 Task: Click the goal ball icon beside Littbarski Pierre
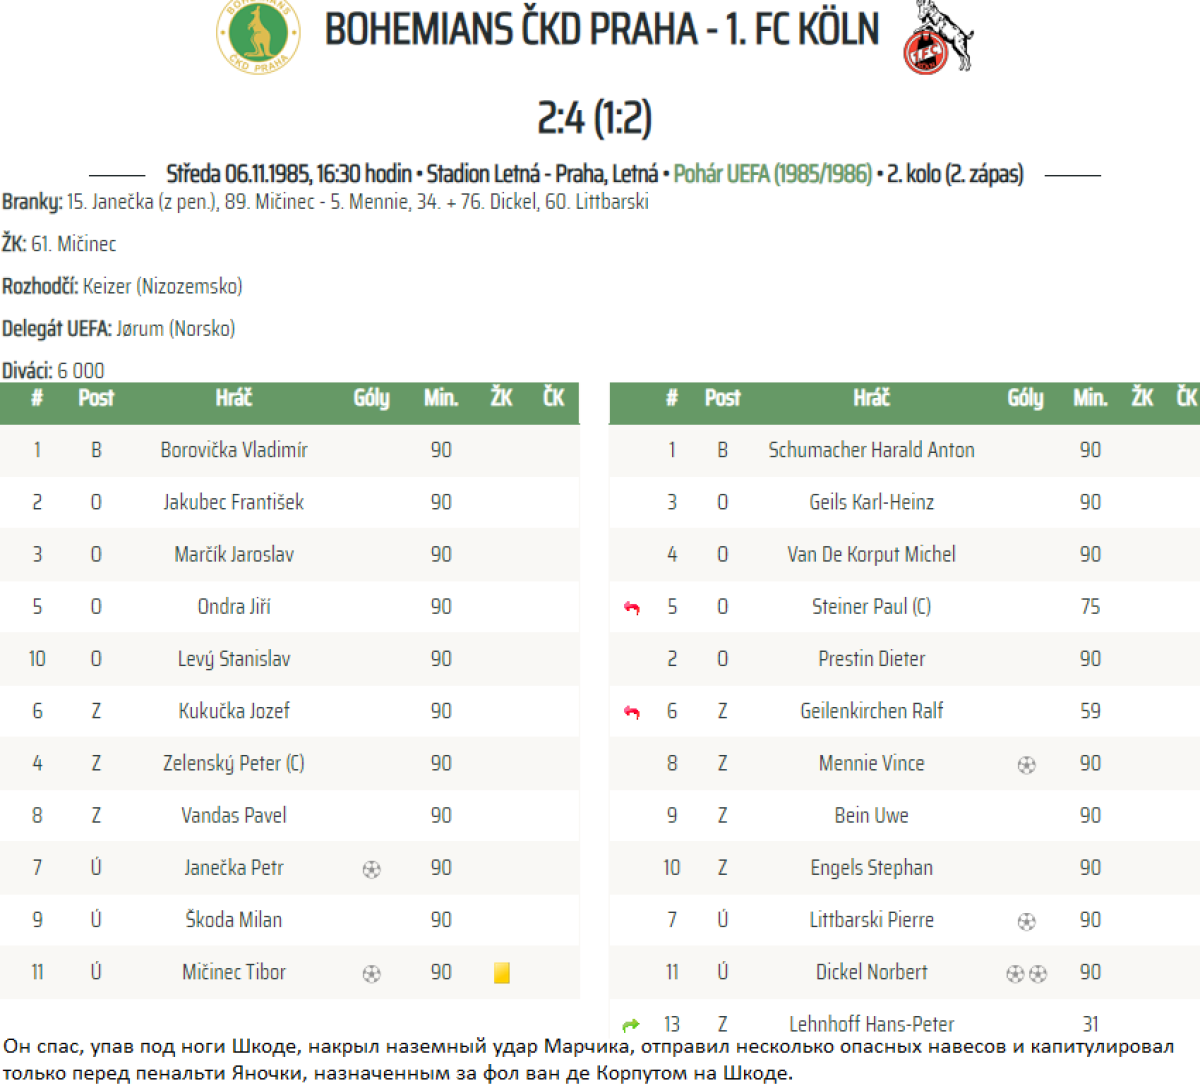coord(1026,921)
